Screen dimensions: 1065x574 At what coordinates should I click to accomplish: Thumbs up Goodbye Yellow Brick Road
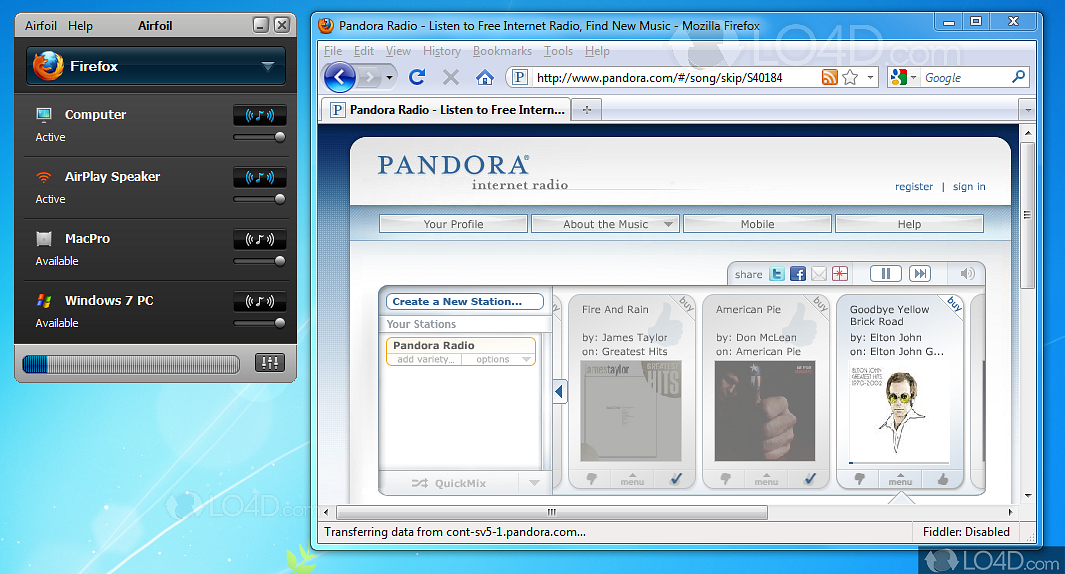(x=943, y=480)
